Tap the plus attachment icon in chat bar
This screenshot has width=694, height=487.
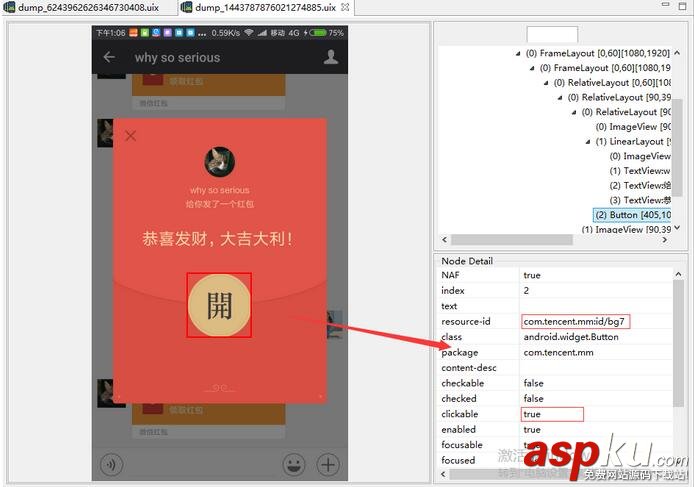coord(328,465)
